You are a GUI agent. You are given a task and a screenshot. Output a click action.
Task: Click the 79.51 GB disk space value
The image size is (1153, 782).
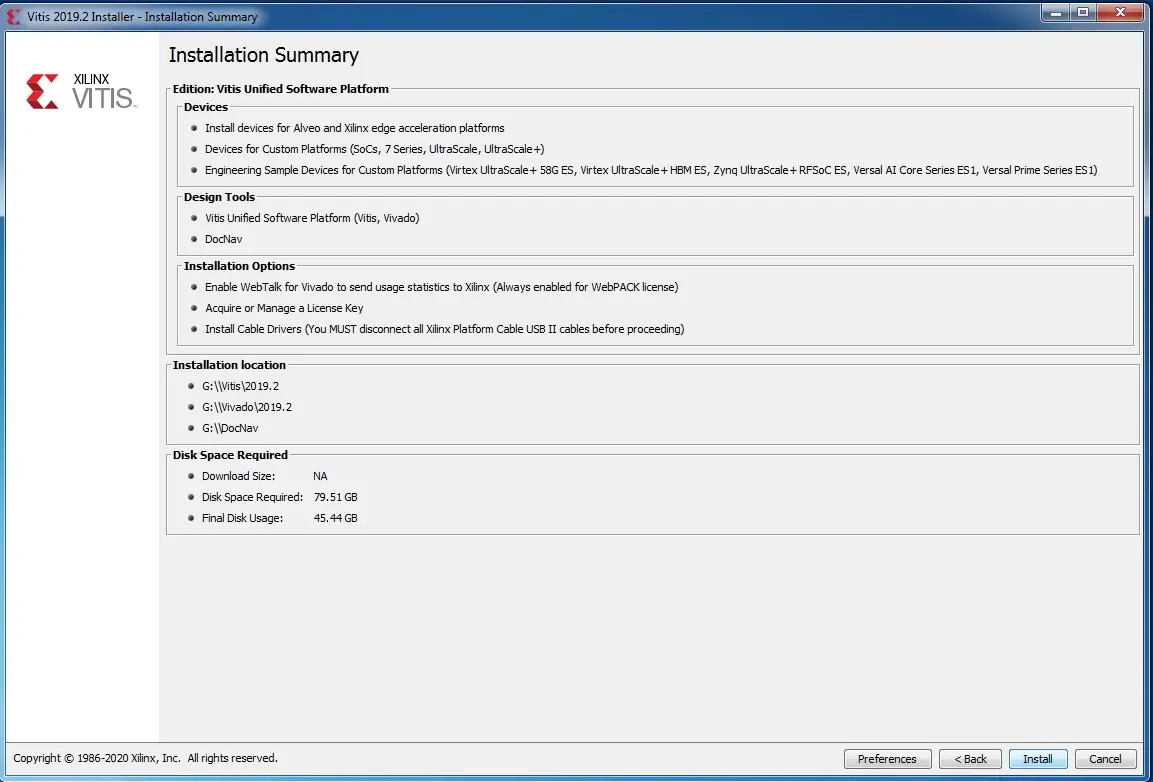point(335,497)
